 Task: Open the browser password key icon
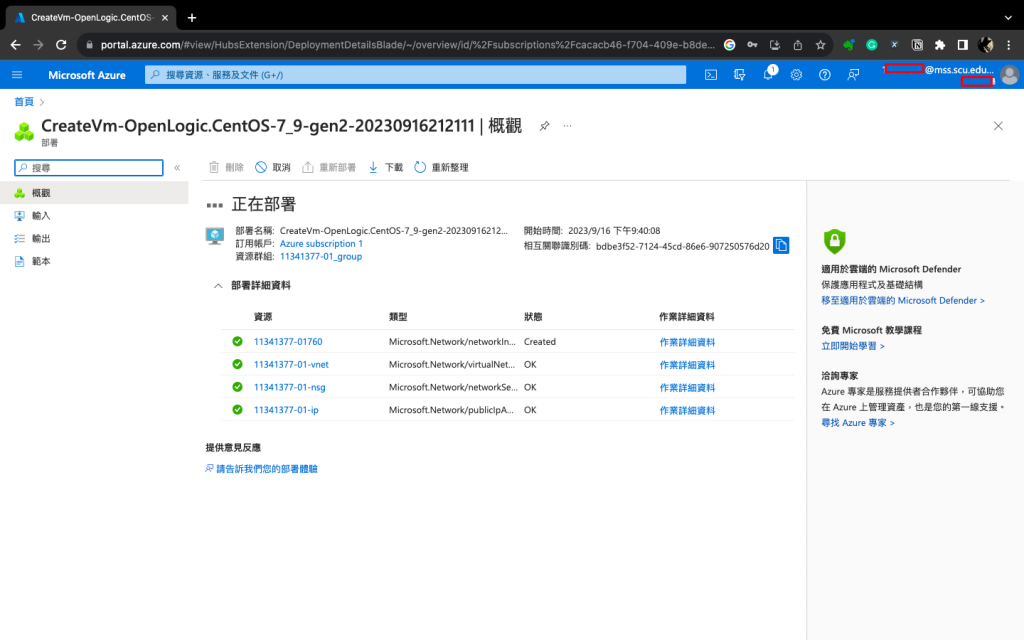point(752,45)
